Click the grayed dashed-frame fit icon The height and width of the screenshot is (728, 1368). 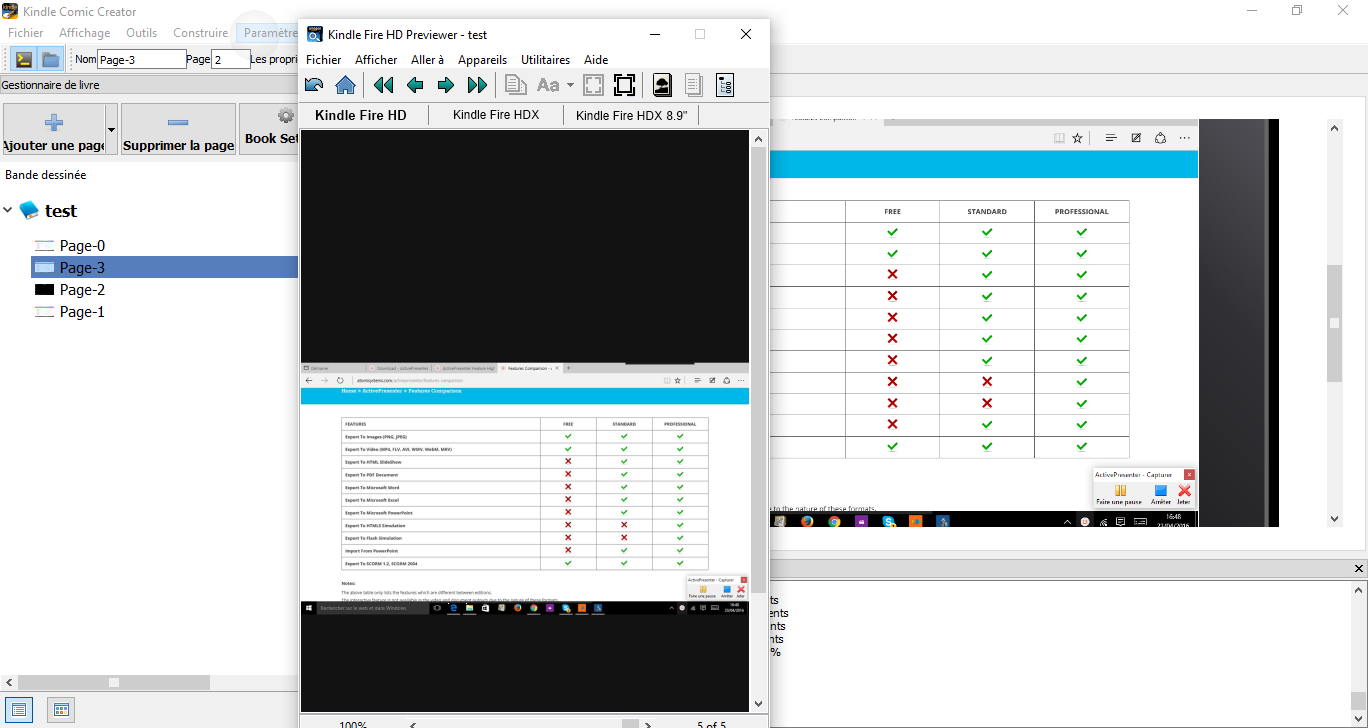[594, 85]
